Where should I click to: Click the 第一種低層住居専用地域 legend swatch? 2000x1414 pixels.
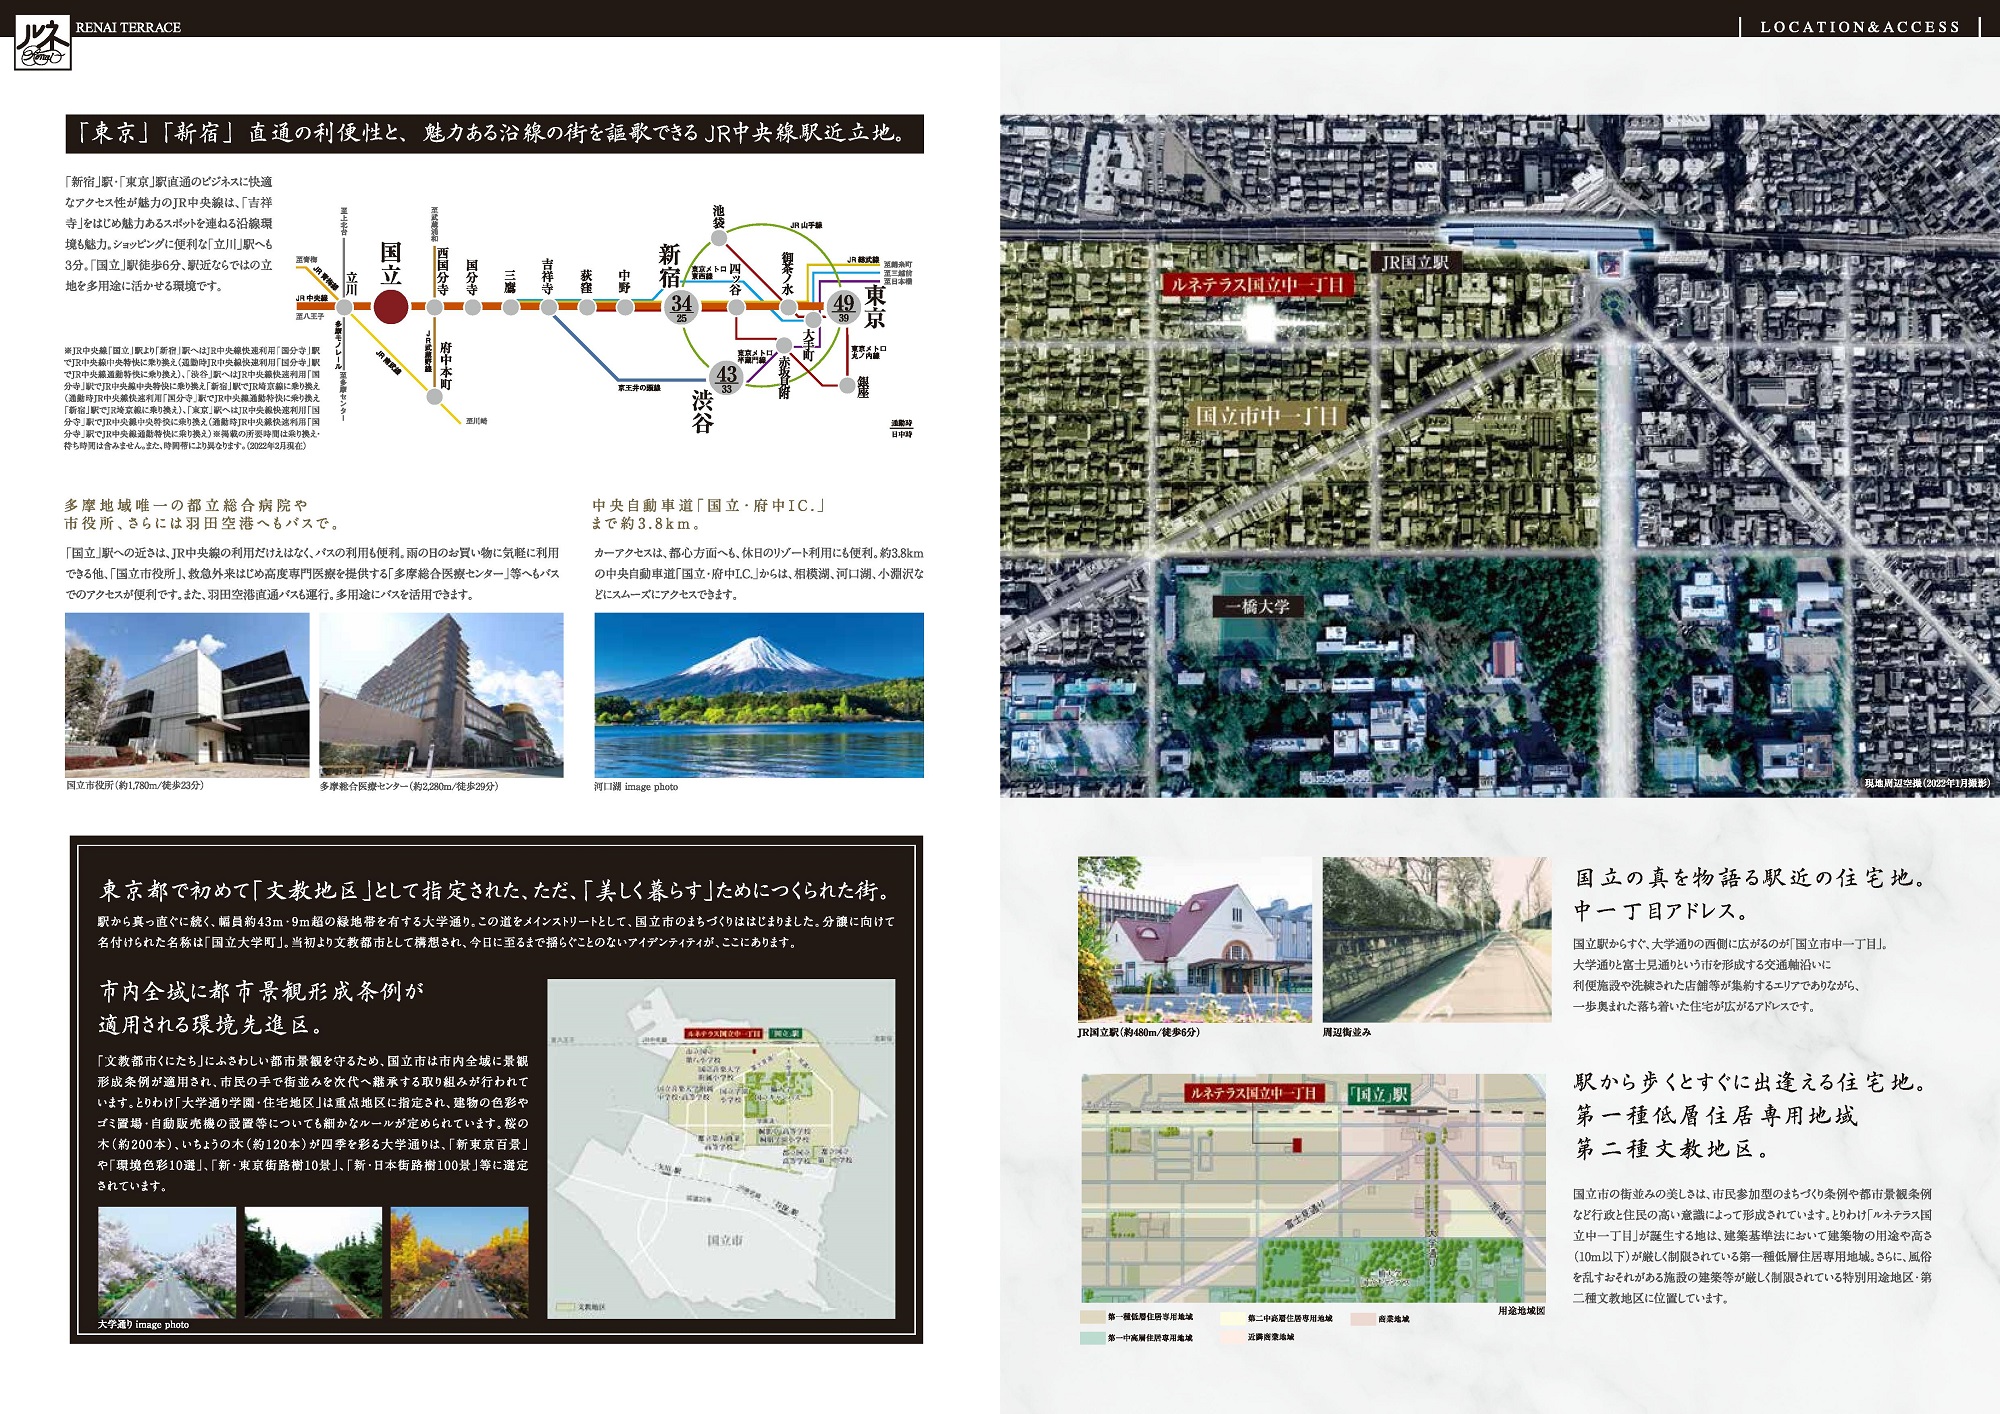tap(1092, 1318)
